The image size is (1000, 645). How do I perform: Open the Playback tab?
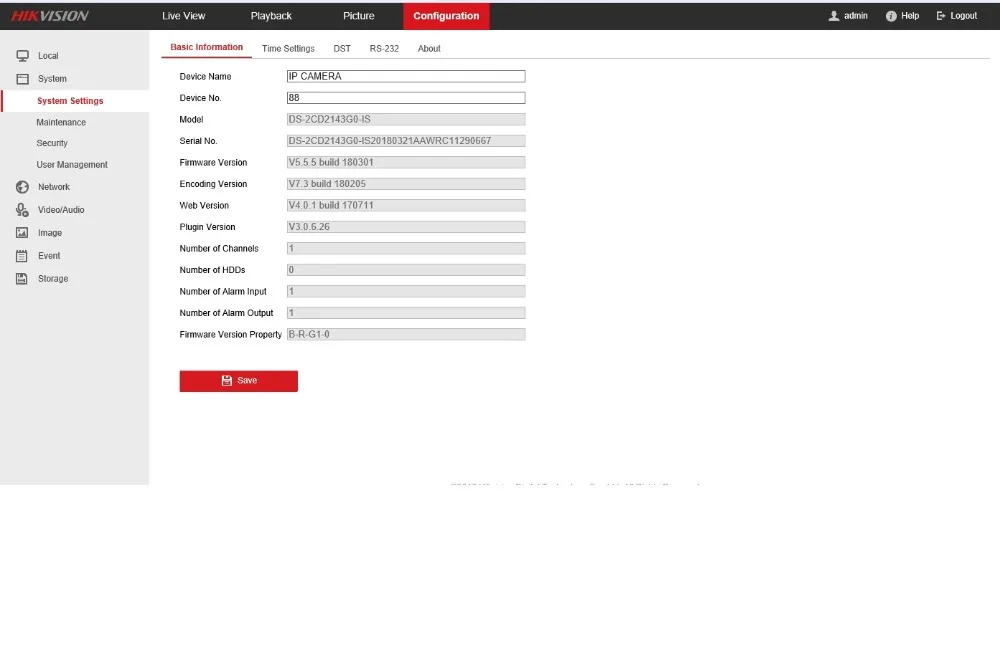pos(271,16)
